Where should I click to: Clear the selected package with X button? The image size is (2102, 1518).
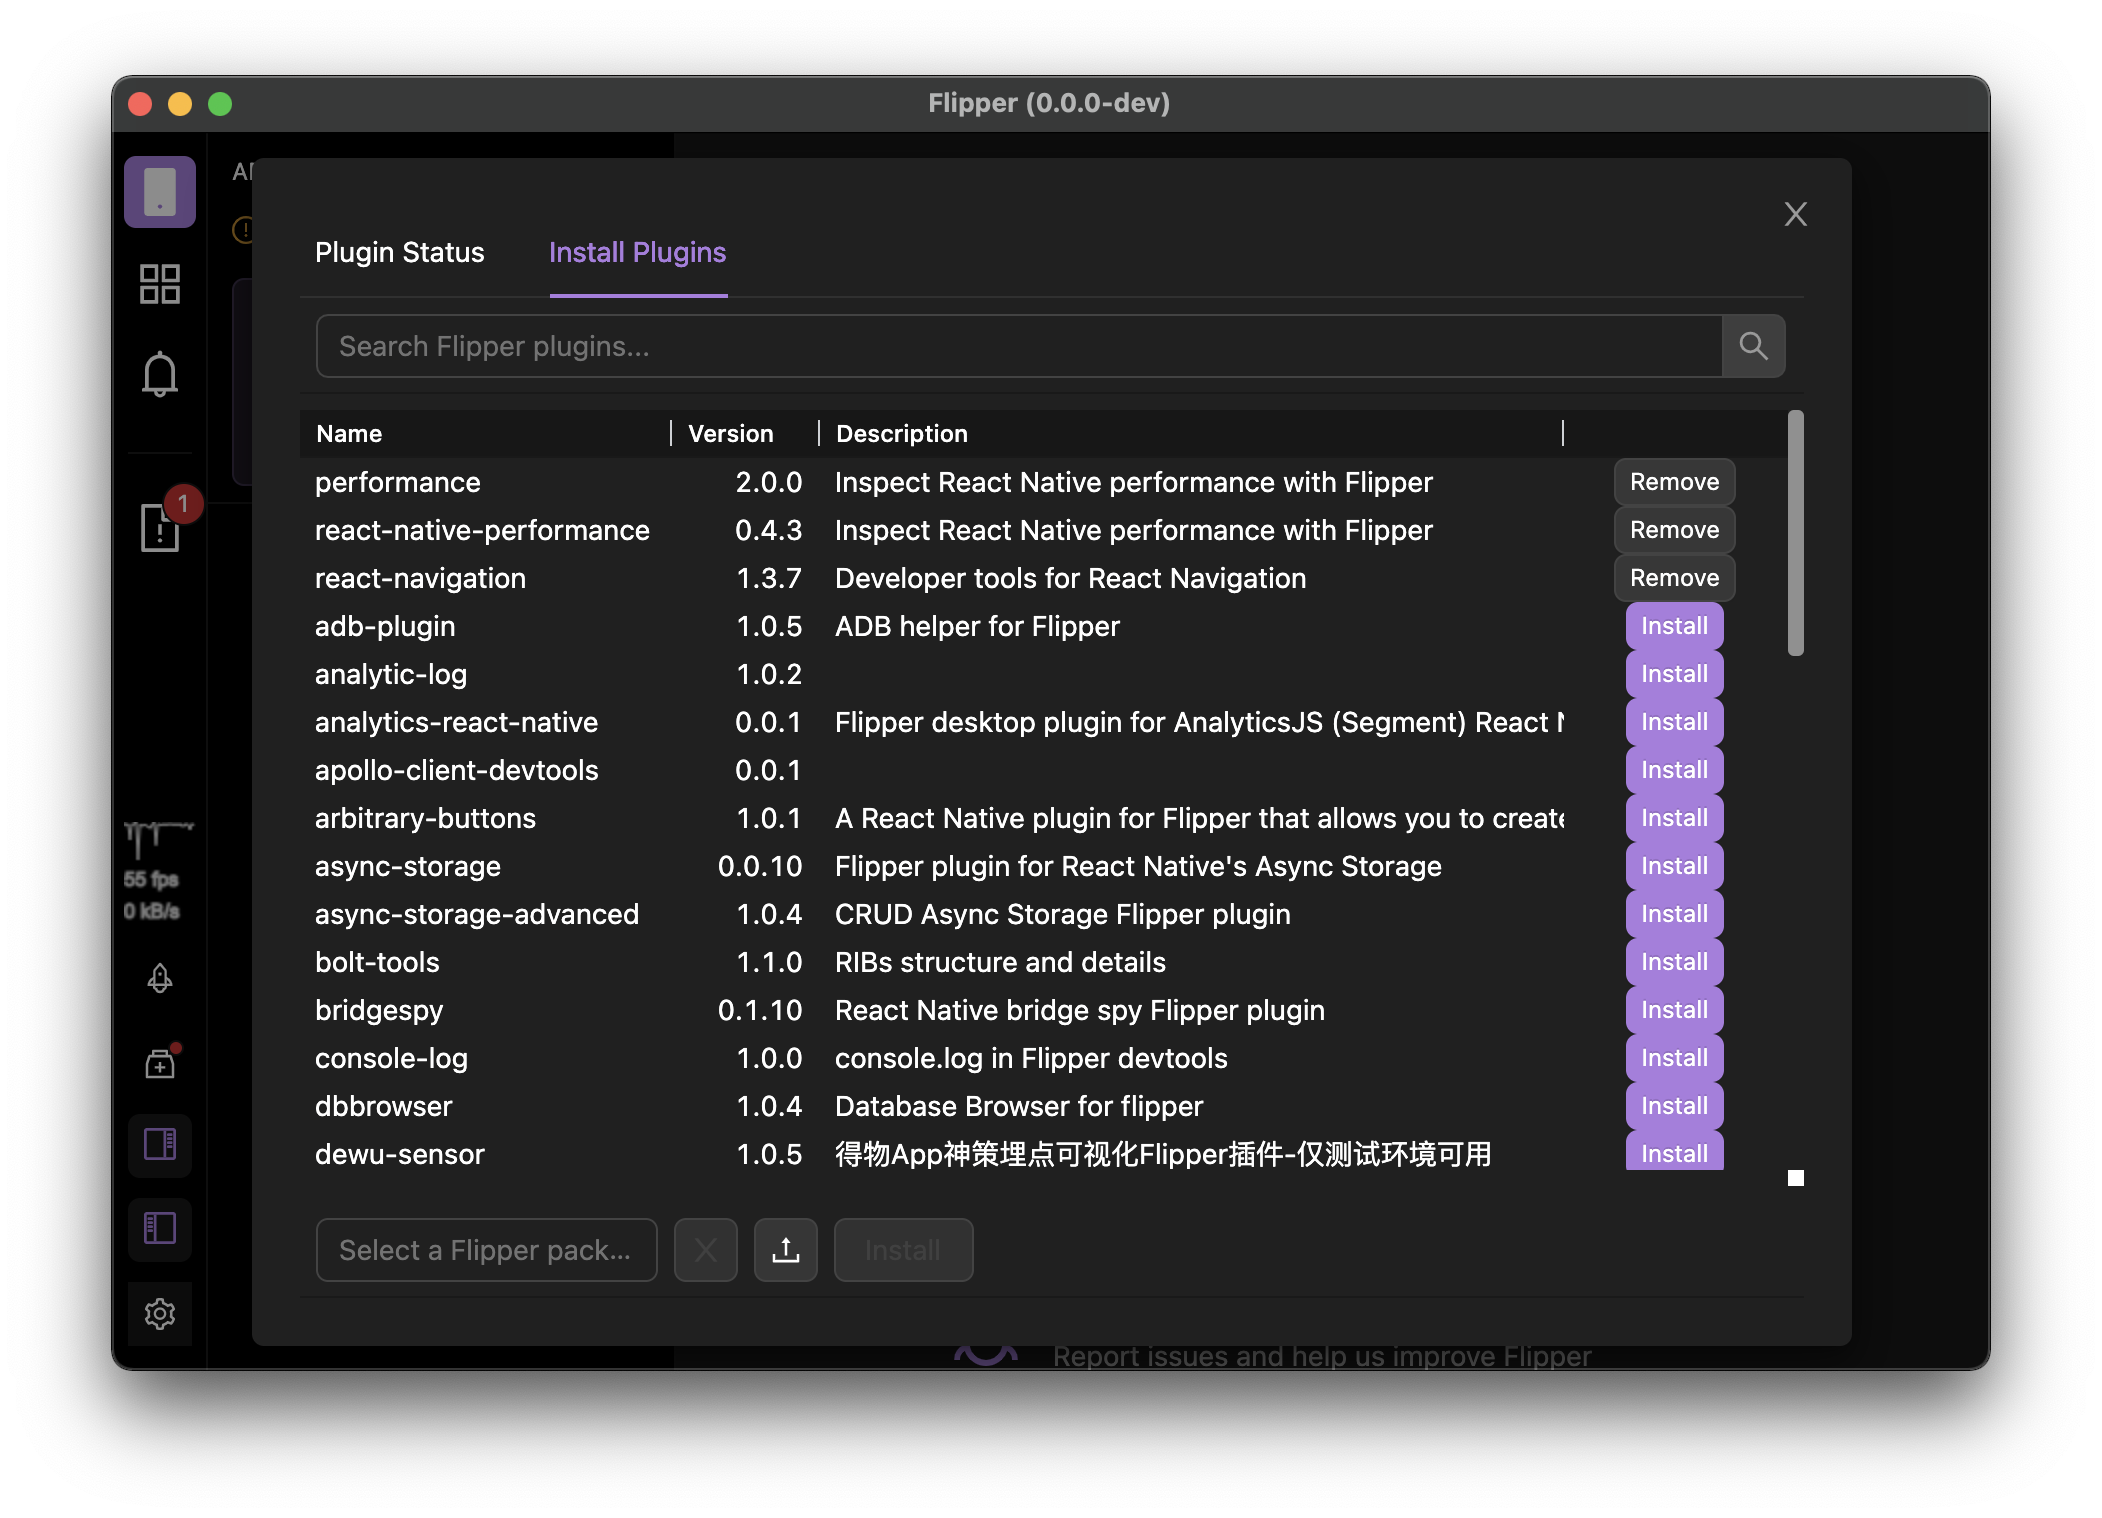[706, 1250]
